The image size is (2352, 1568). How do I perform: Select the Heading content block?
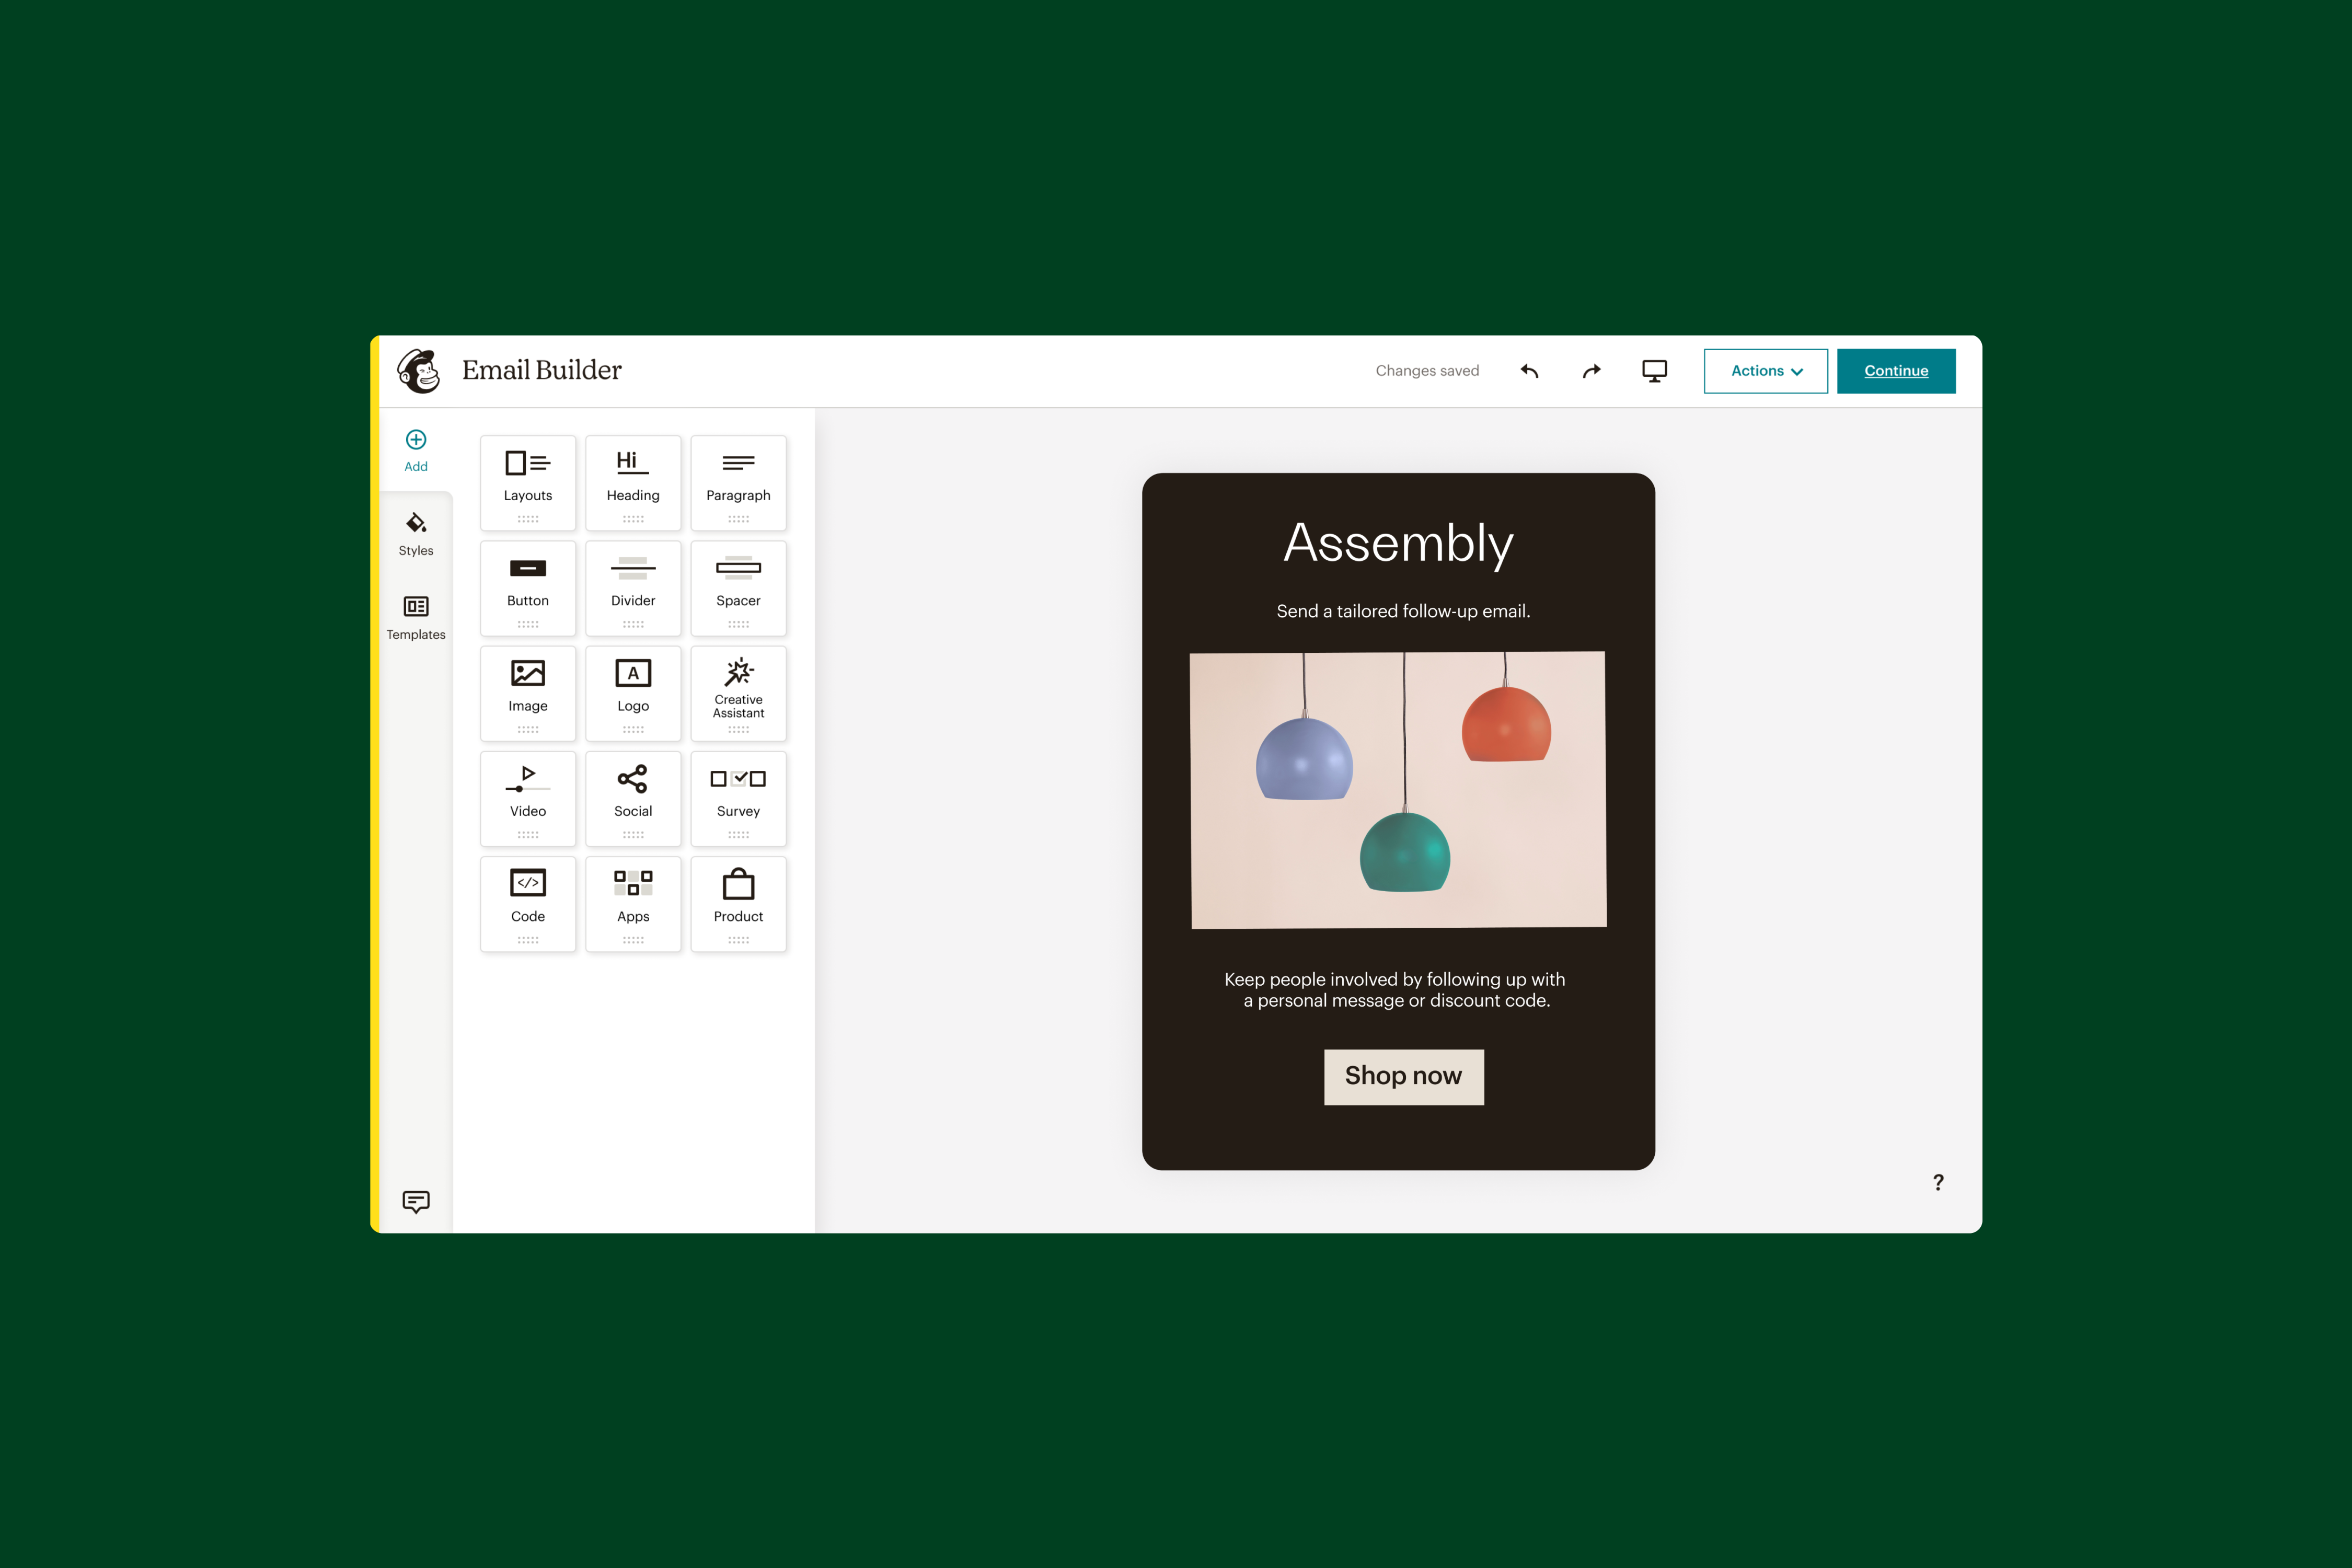[632, 474]
